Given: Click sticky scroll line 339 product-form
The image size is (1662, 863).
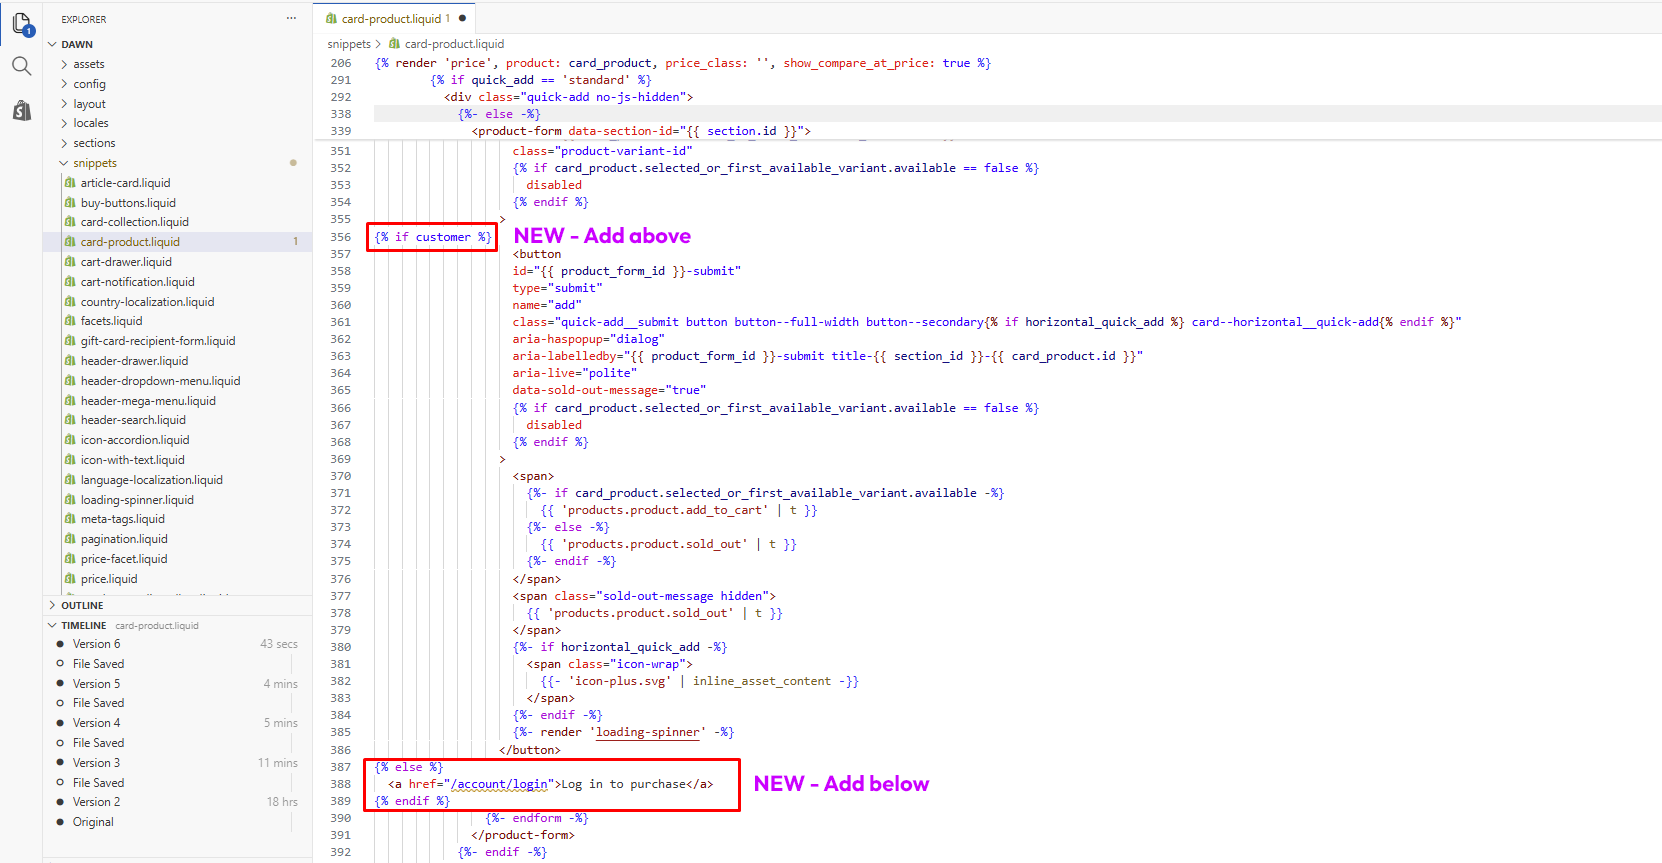Looking at the screenshot, I should (x=642, y=131).
